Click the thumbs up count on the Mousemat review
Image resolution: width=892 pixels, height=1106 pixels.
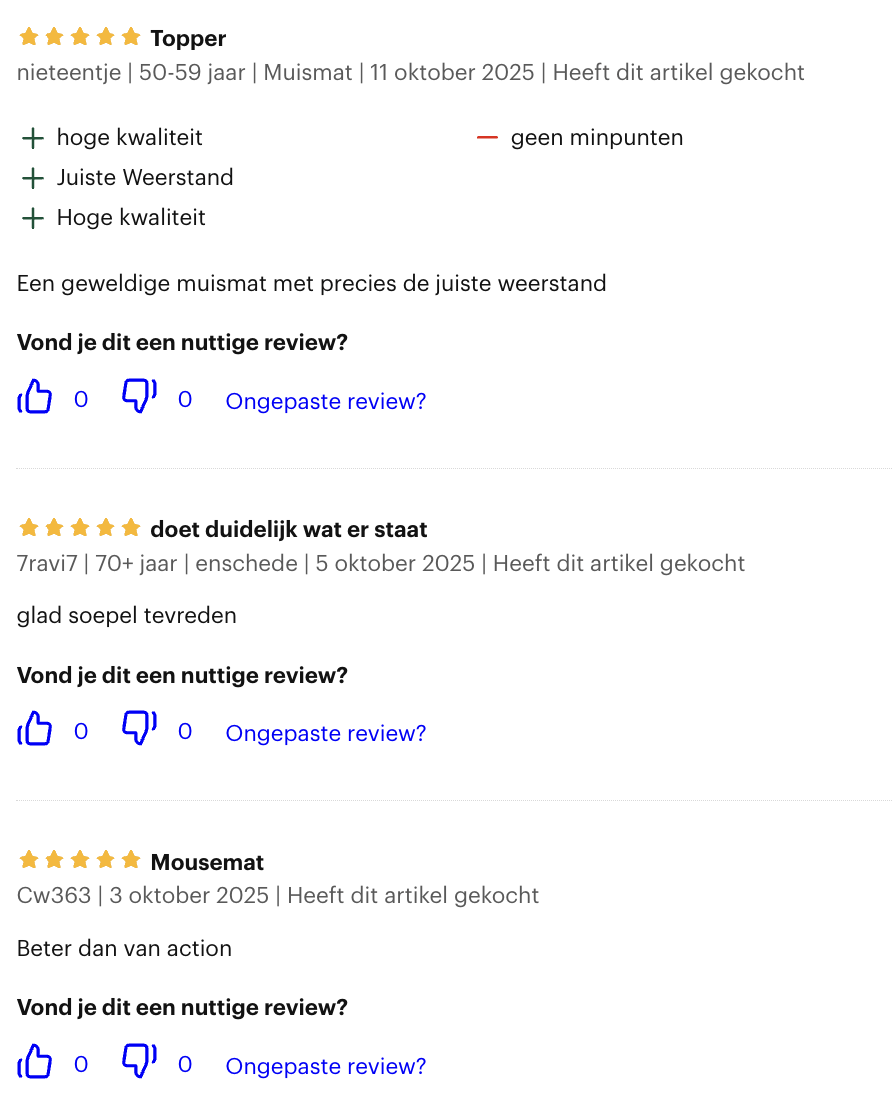coord(81,1064)
